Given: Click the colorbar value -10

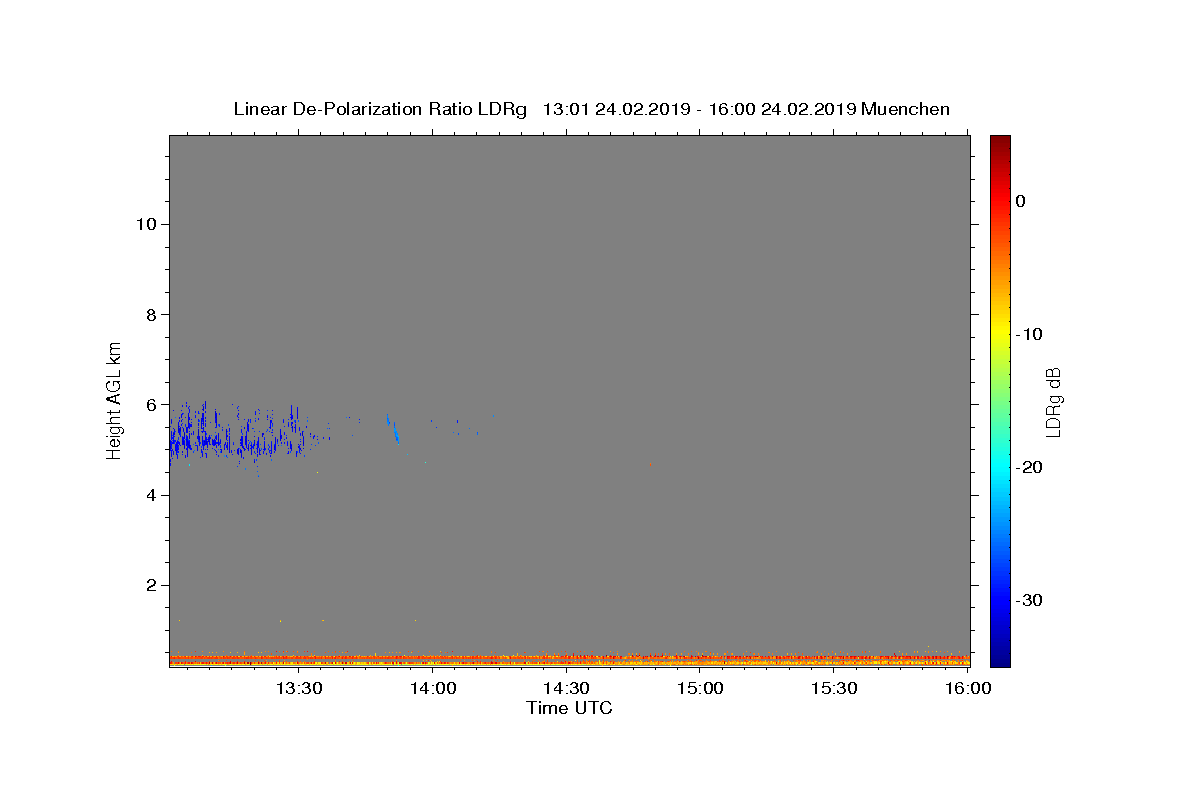Looking at the screenshot, I should point(1030,334).
